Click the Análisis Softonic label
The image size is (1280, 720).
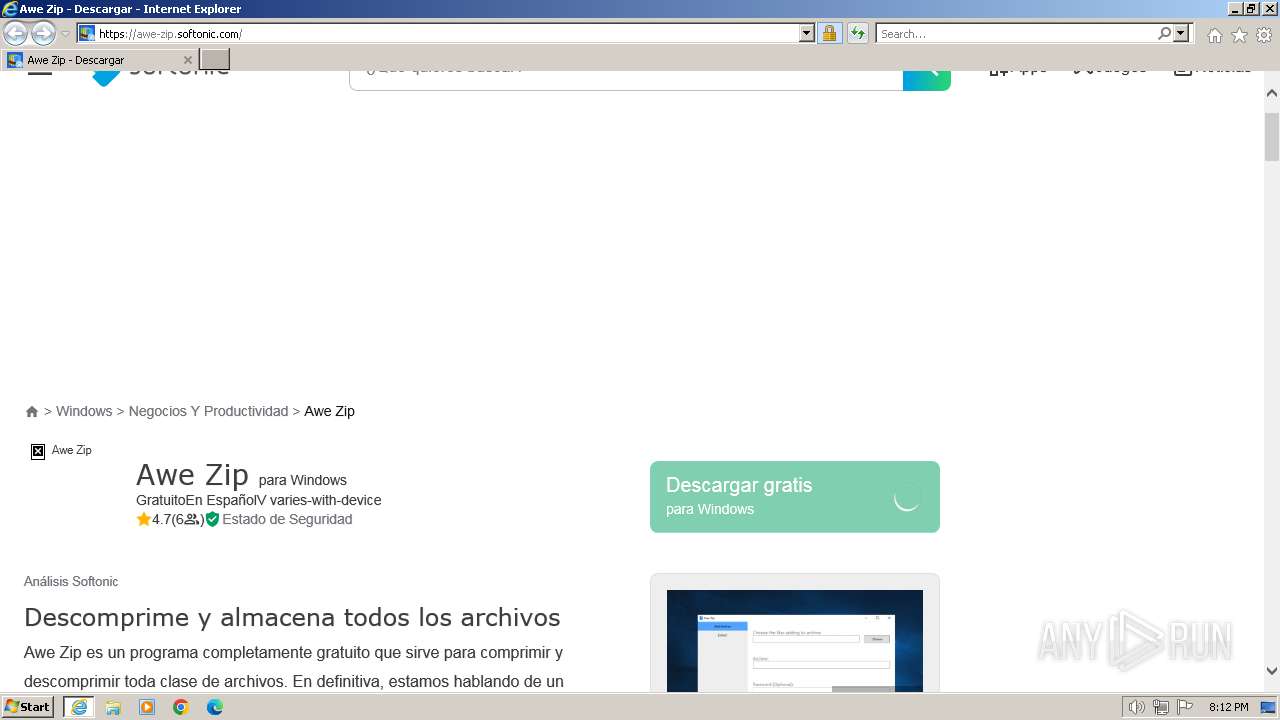tap(71, 581)
